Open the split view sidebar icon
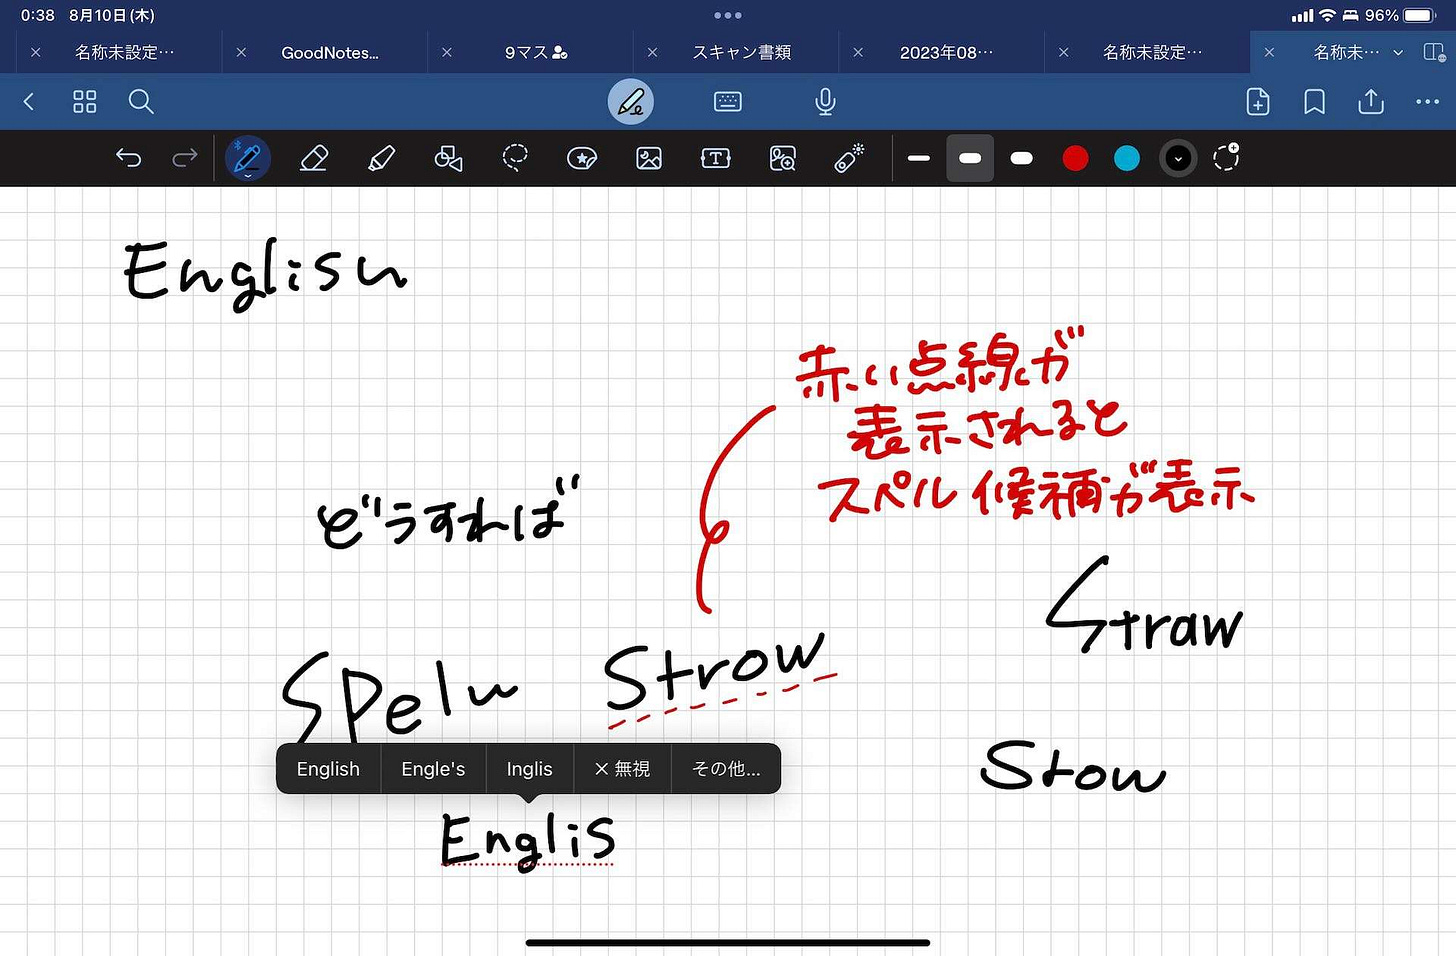Screen dimensions: 1456x956 (x=1434, y=51)
